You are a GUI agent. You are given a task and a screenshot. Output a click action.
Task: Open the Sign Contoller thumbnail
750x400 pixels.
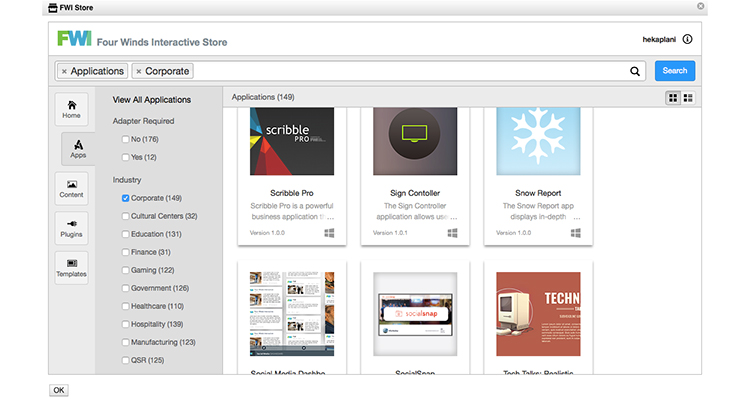(x=415, y=141)
